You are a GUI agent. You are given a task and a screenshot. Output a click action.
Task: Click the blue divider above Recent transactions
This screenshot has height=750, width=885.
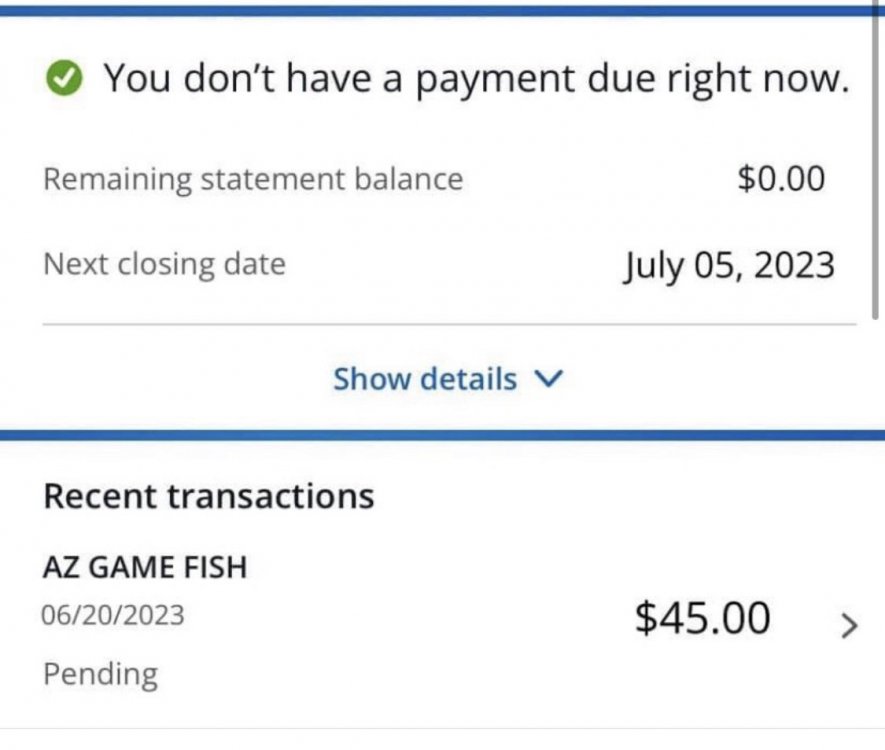point(442,435)
